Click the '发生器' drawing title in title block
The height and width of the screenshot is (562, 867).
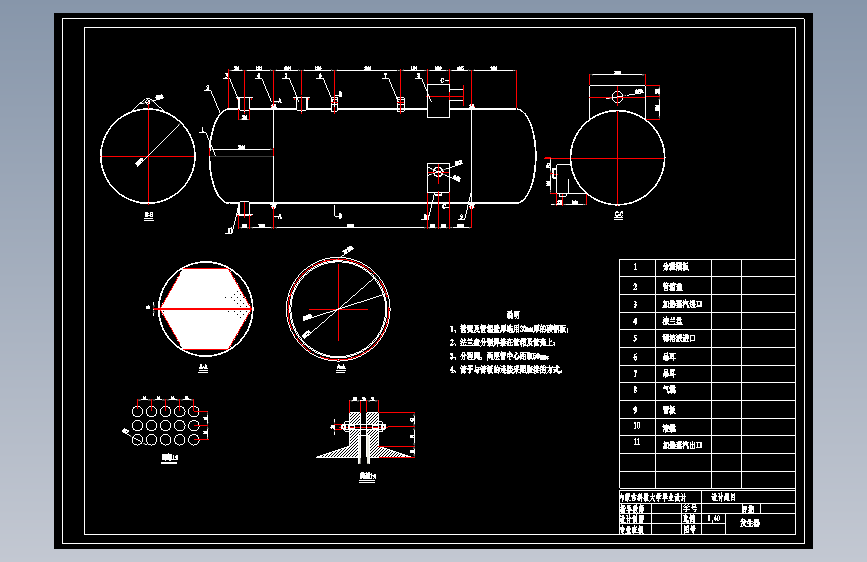(750, 522)
